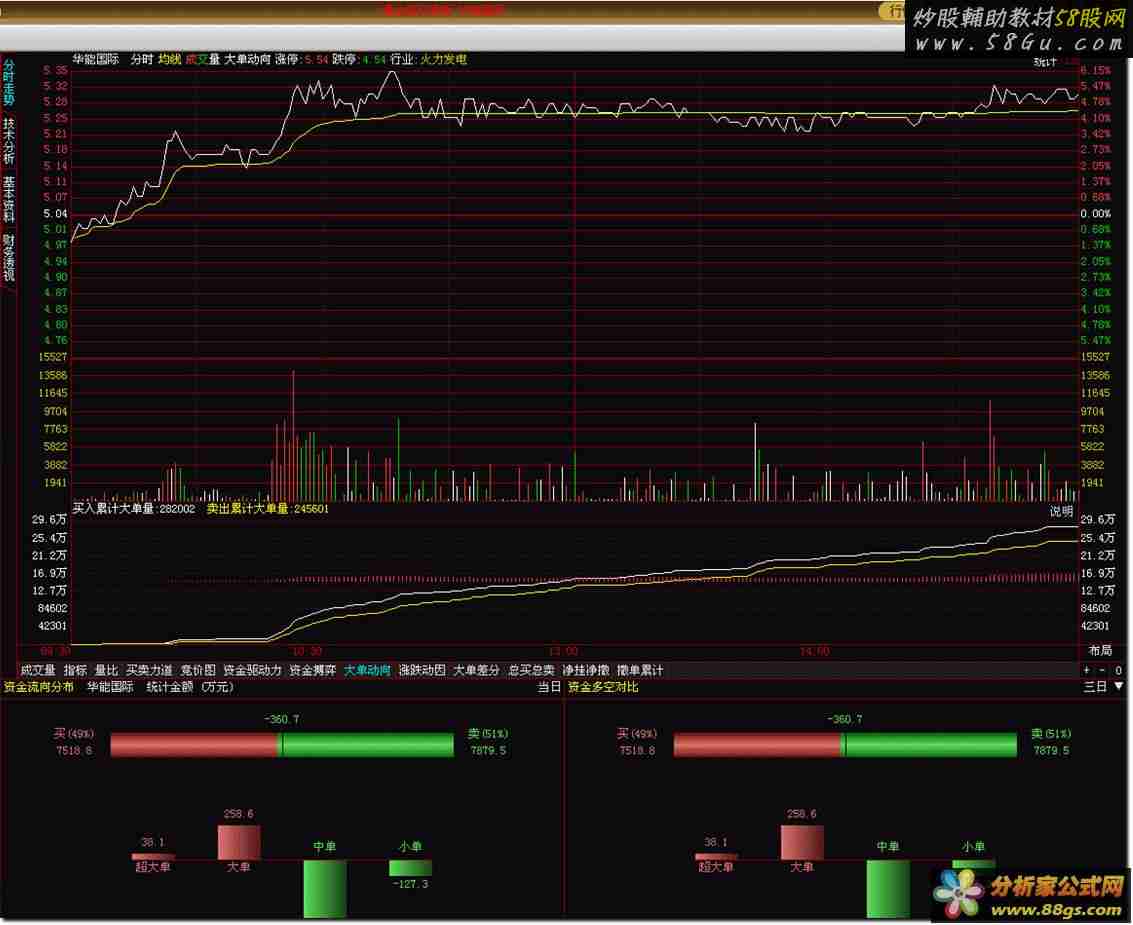Open the 净挂净撤 tab
This screenshot has width=1133, height=925.
tap(585, 670)
